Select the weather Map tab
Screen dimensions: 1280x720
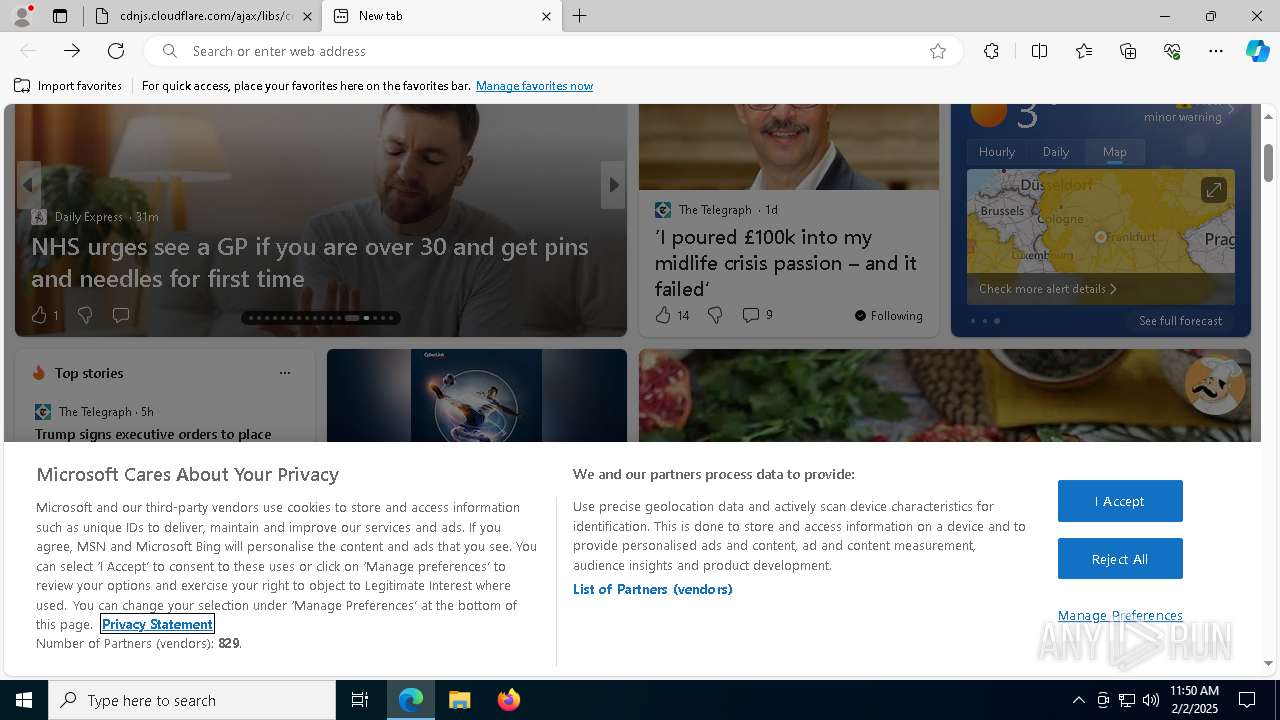click(x=1115, y=152)
